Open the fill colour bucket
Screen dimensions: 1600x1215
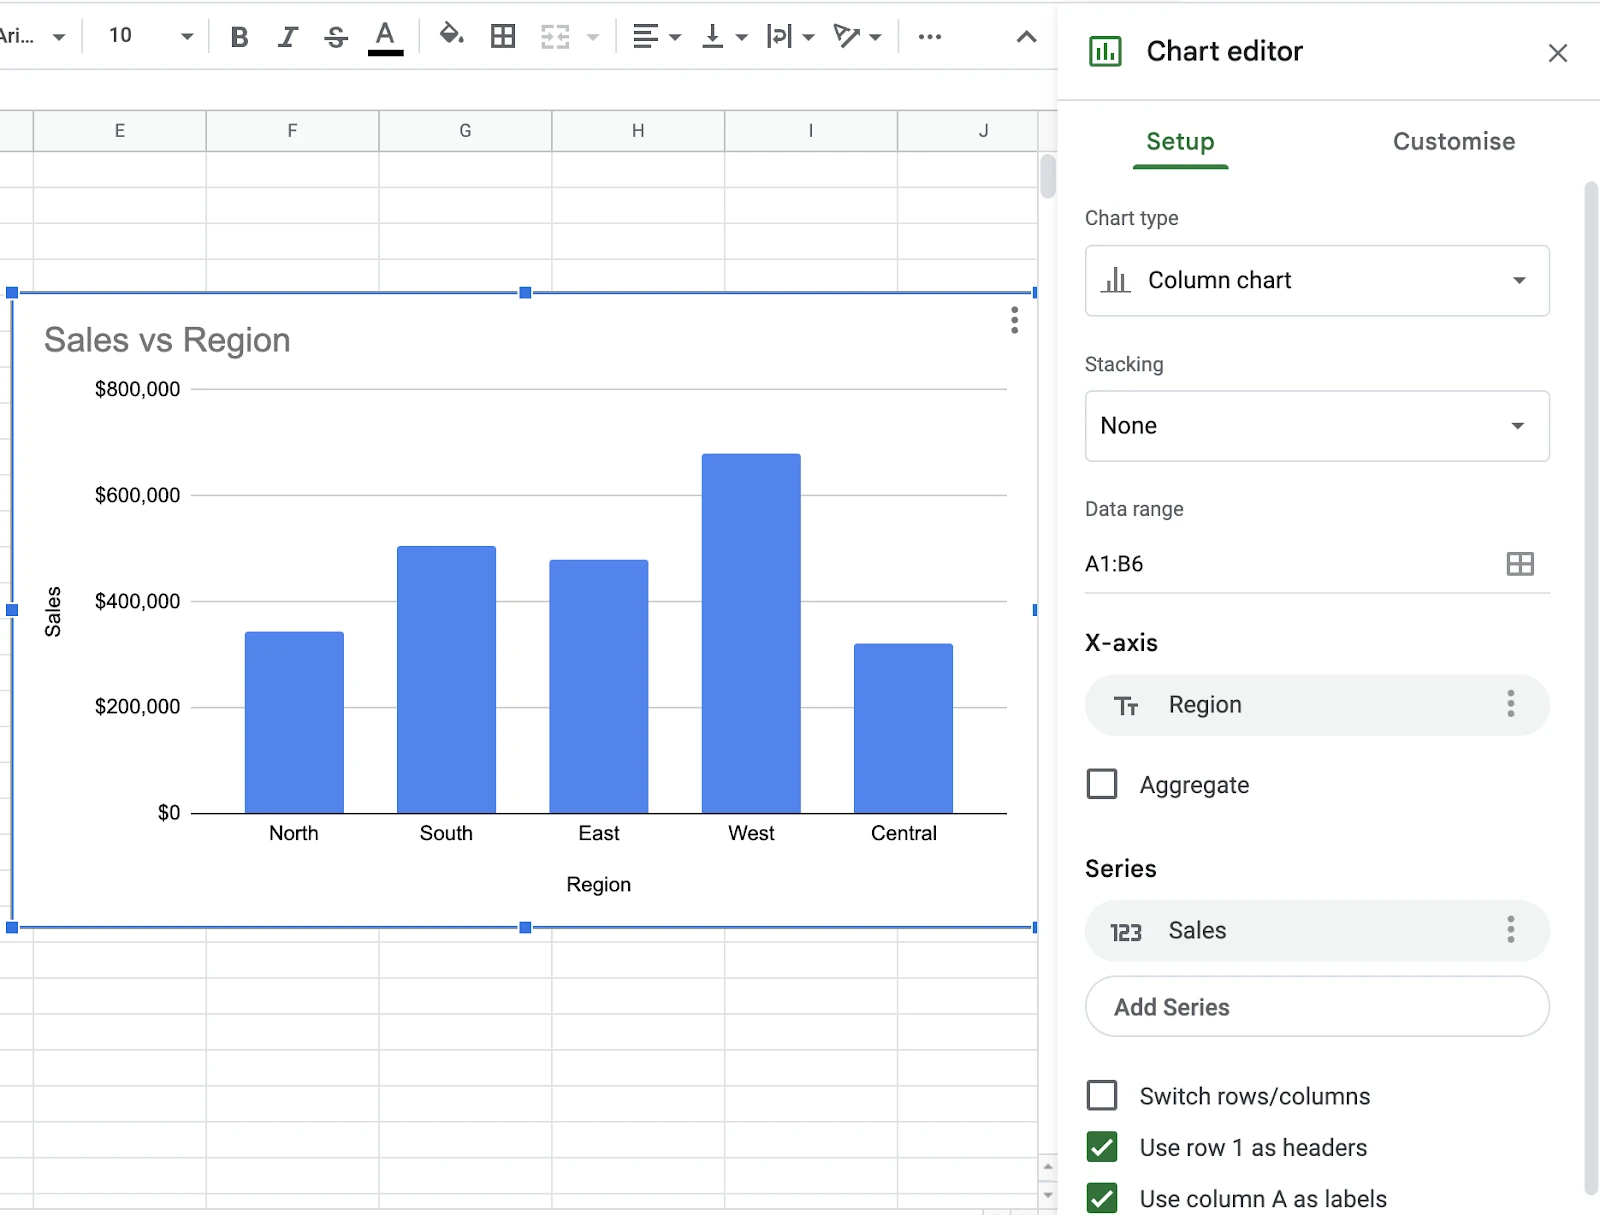click(451, 35)
